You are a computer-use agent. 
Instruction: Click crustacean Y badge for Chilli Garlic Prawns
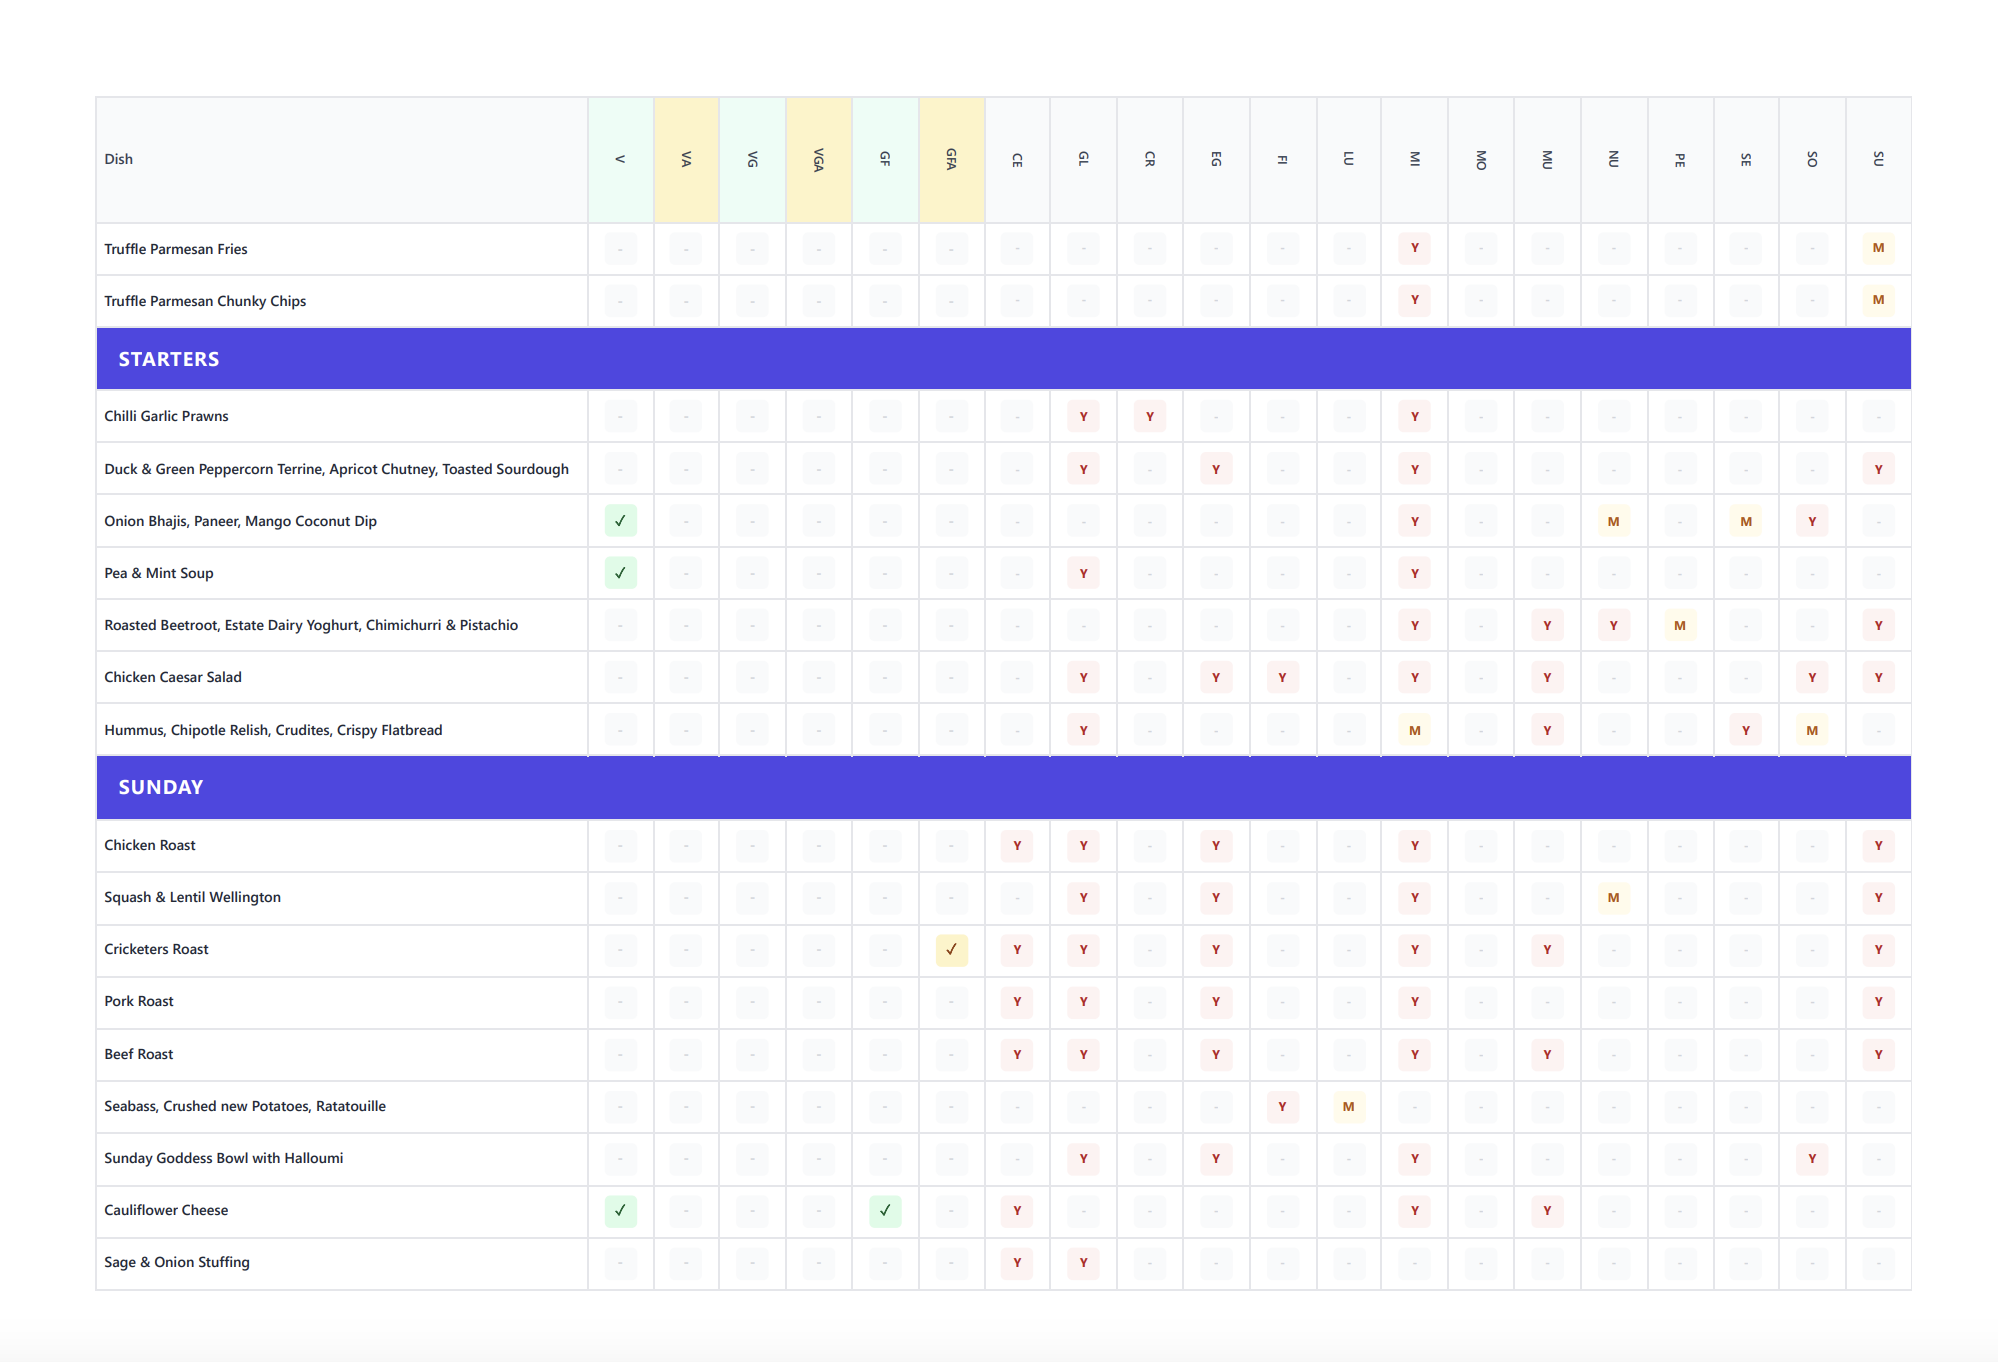coord(1149,416)
